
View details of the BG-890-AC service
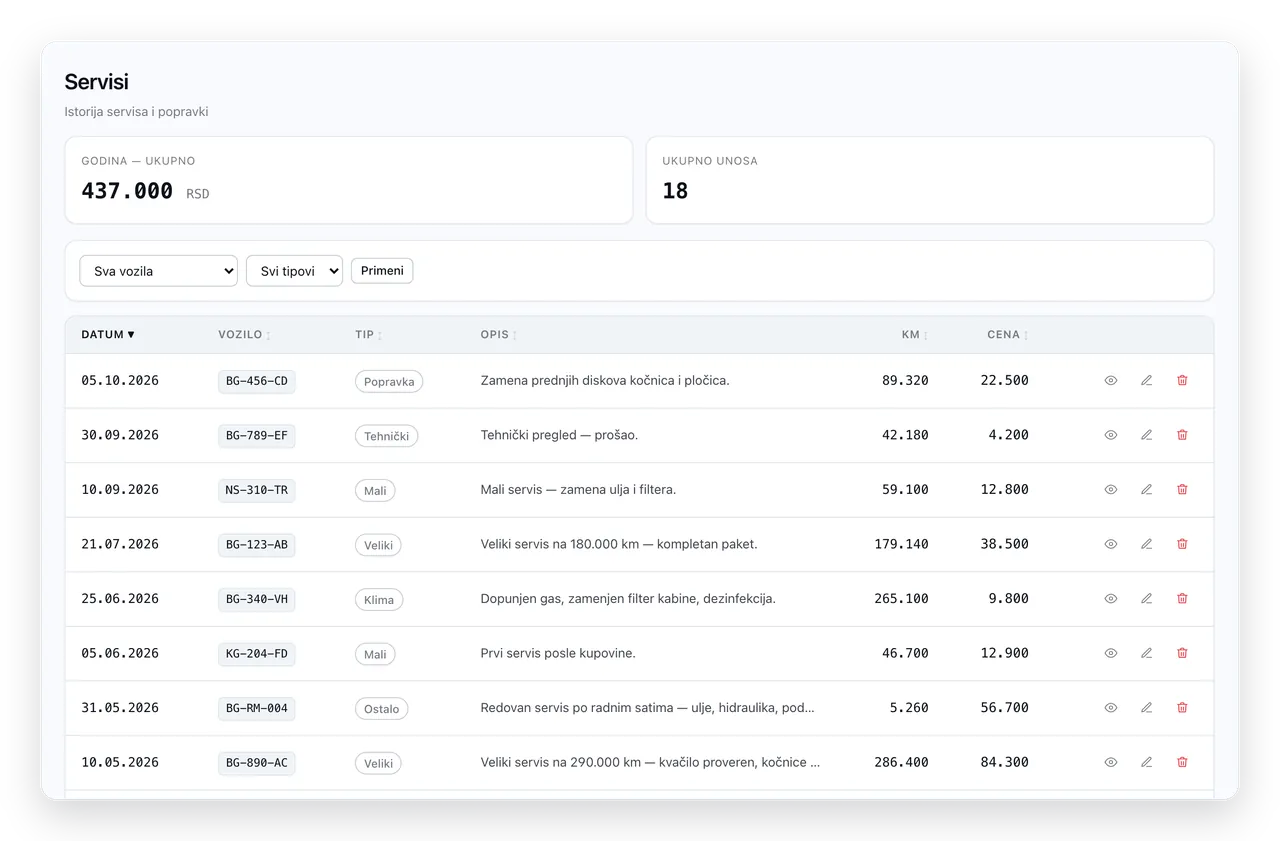(x=1110, y=762)
